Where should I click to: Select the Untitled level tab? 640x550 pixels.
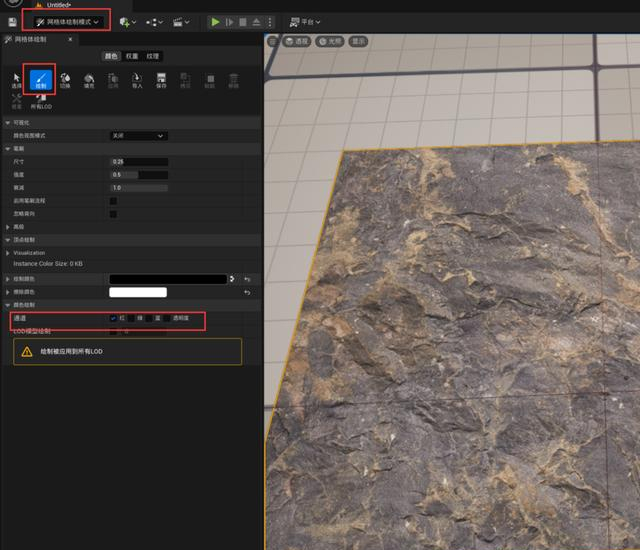pyautogui.click(x=58, y=5)
